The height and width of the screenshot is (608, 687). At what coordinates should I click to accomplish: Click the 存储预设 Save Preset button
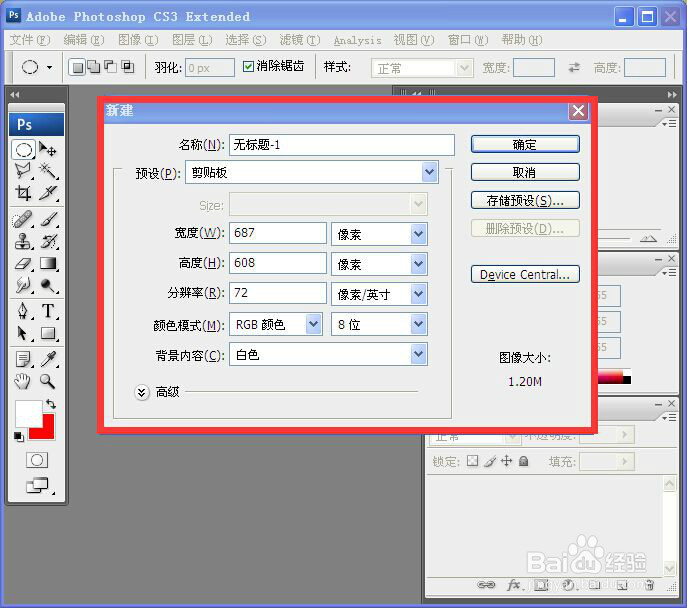(x=525, y=200)
